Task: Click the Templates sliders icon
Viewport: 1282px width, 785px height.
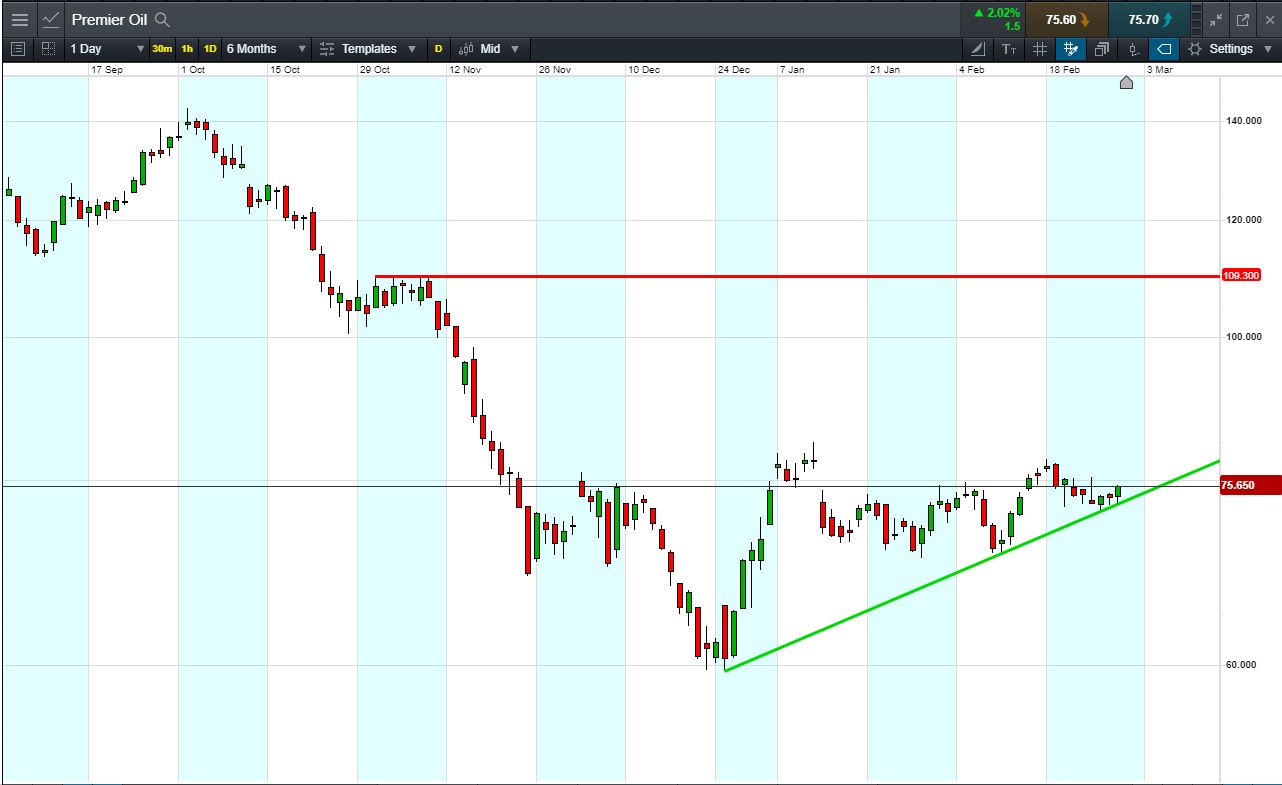Action: [x=327, y=48]
